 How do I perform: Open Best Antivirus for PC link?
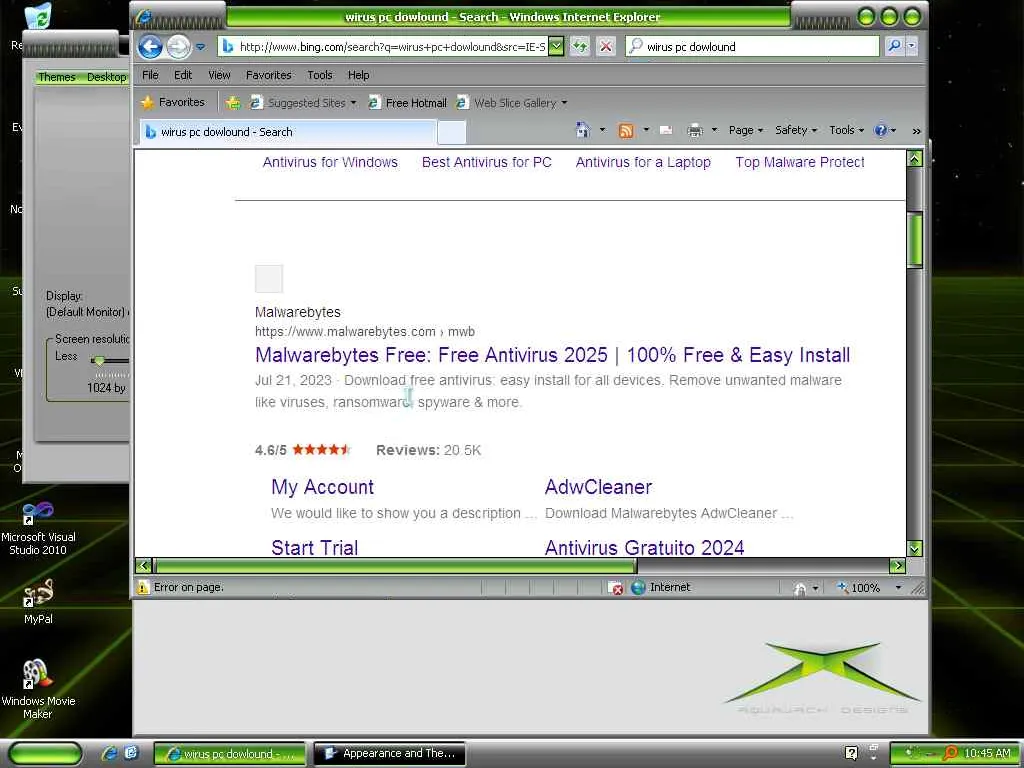tap(487, 162)
